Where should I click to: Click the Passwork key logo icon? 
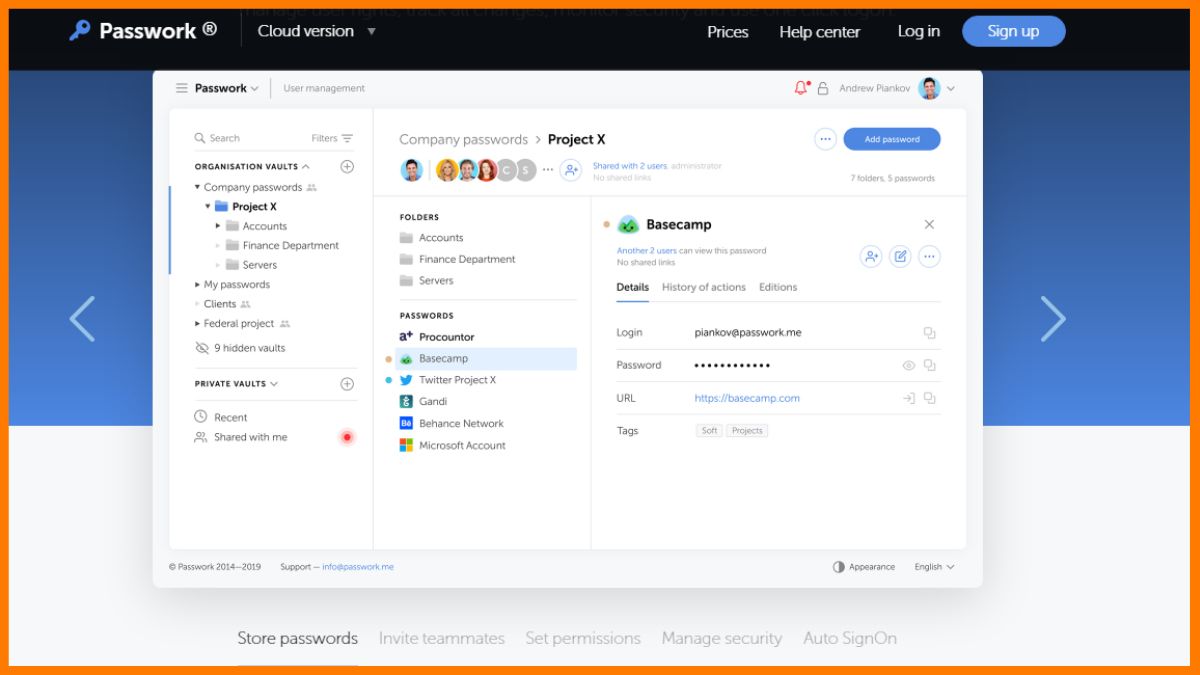[x=80, y=31]
